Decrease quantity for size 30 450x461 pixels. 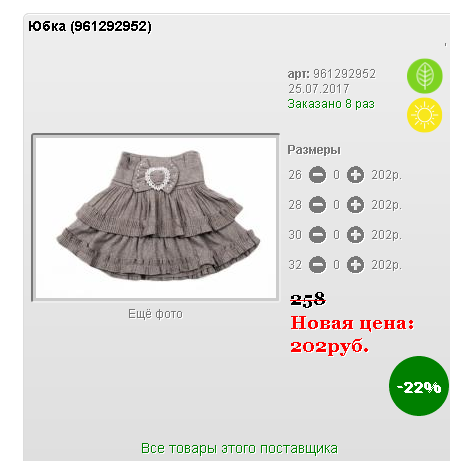point(317,235)
